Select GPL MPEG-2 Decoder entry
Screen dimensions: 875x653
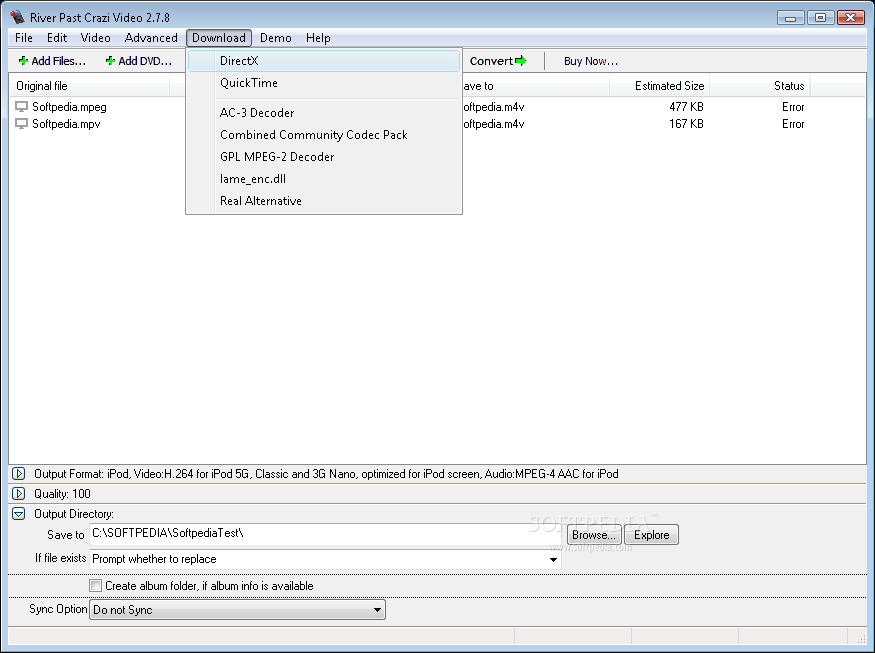324,157
